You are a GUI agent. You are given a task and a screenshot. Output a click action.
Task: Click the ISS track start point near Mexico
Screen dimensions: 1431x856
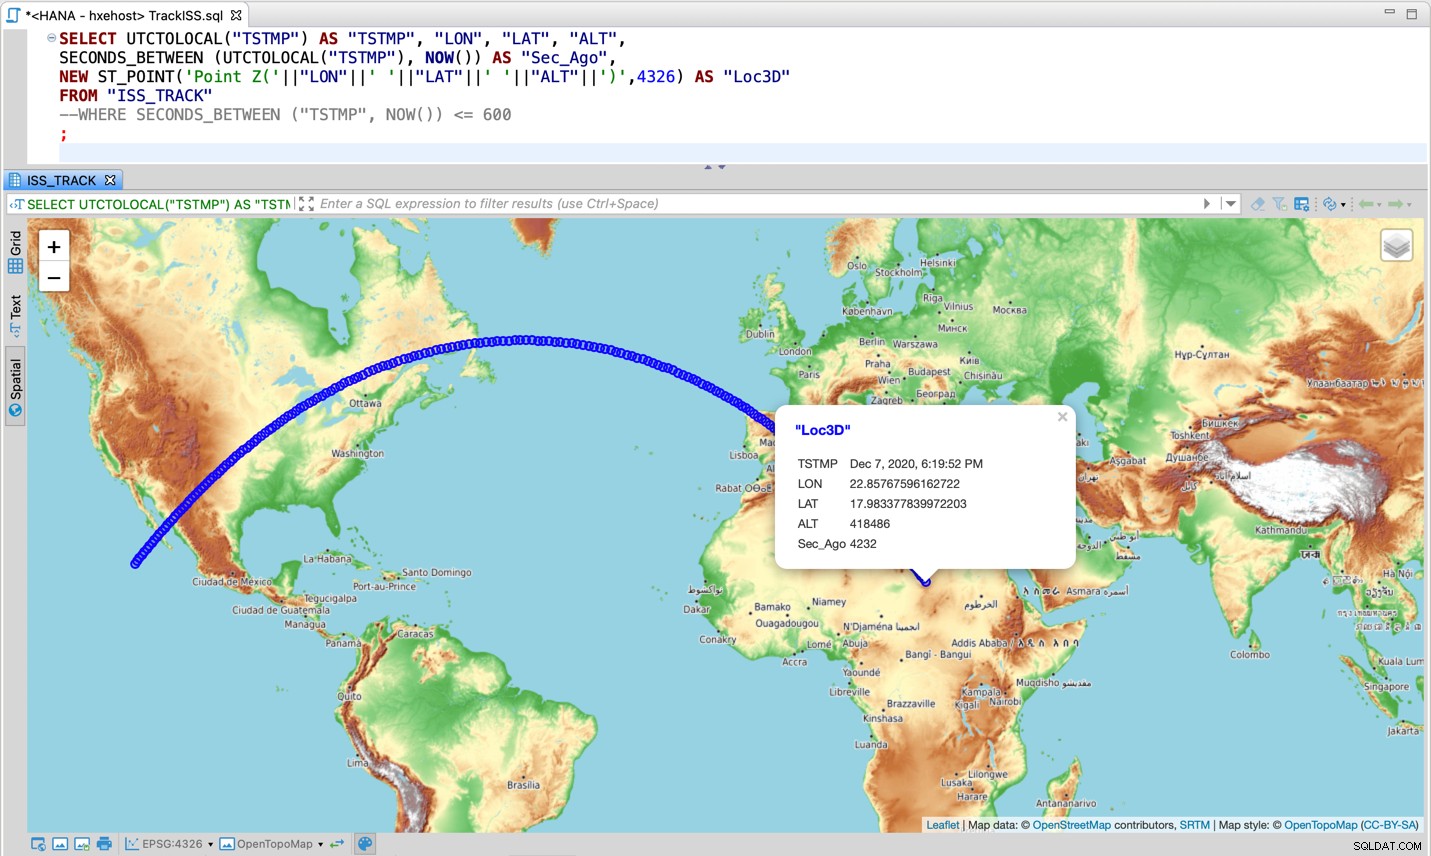click(136, 564)
